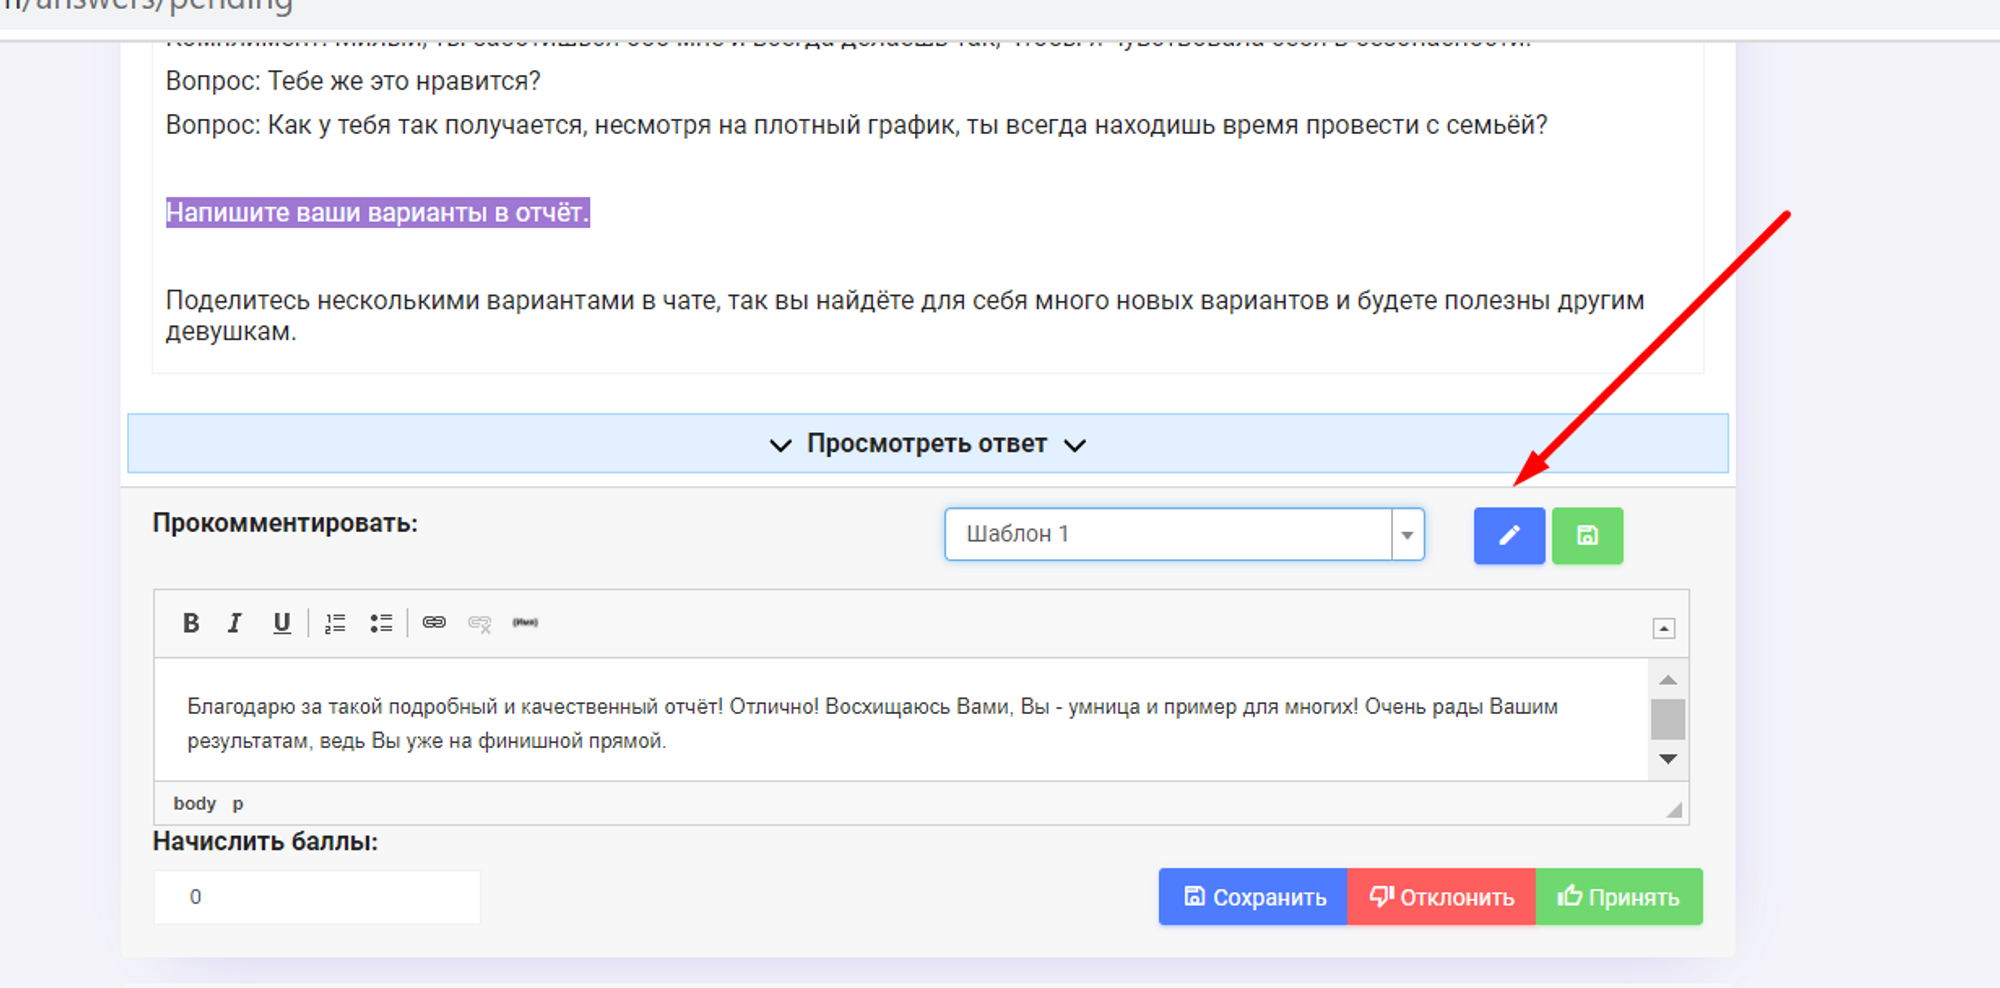Insert a numbered list in the comment
Screen dimensions: 2000x988
click(x=335, y=623)
